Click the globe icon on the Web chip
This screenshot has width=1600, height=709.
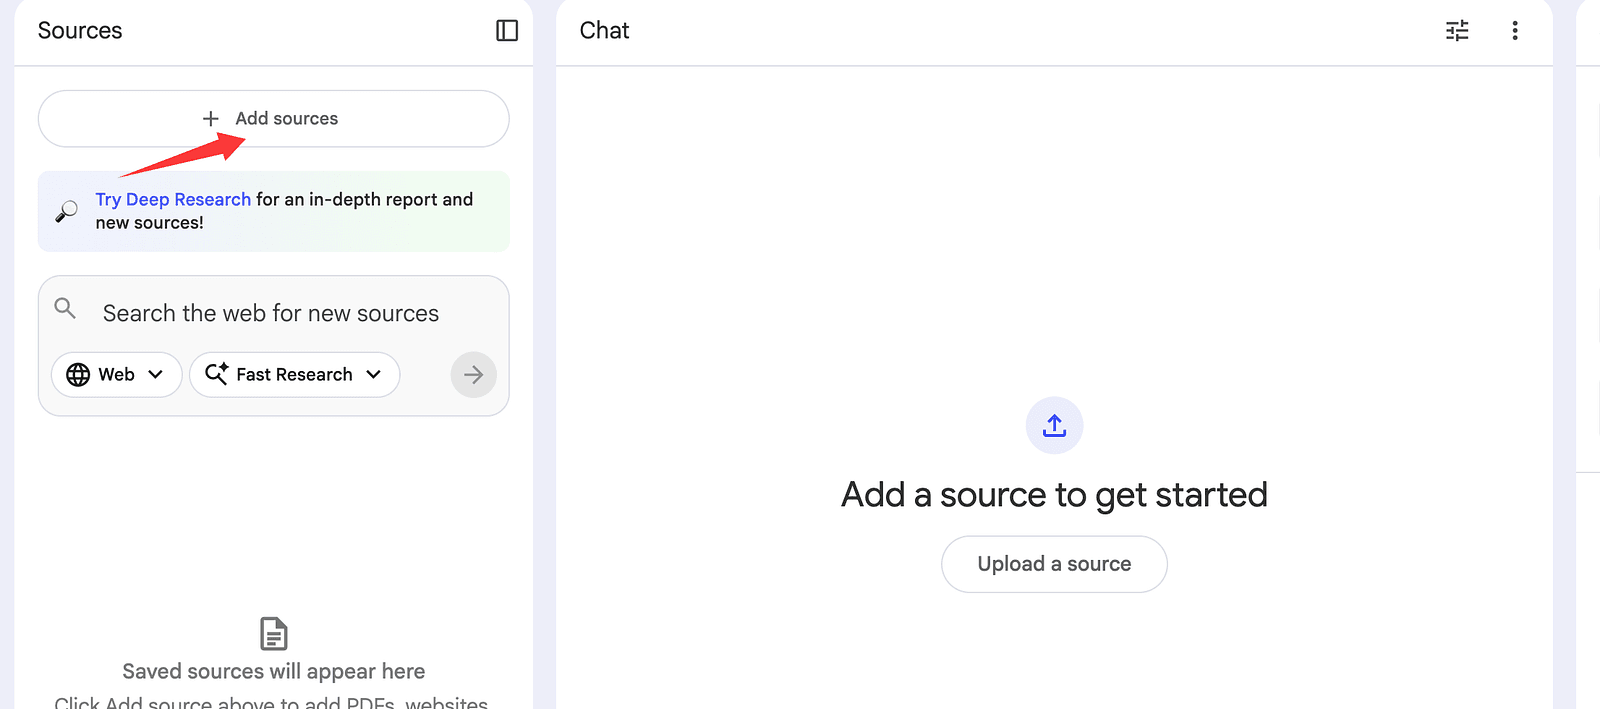click(x=78, y=375)
